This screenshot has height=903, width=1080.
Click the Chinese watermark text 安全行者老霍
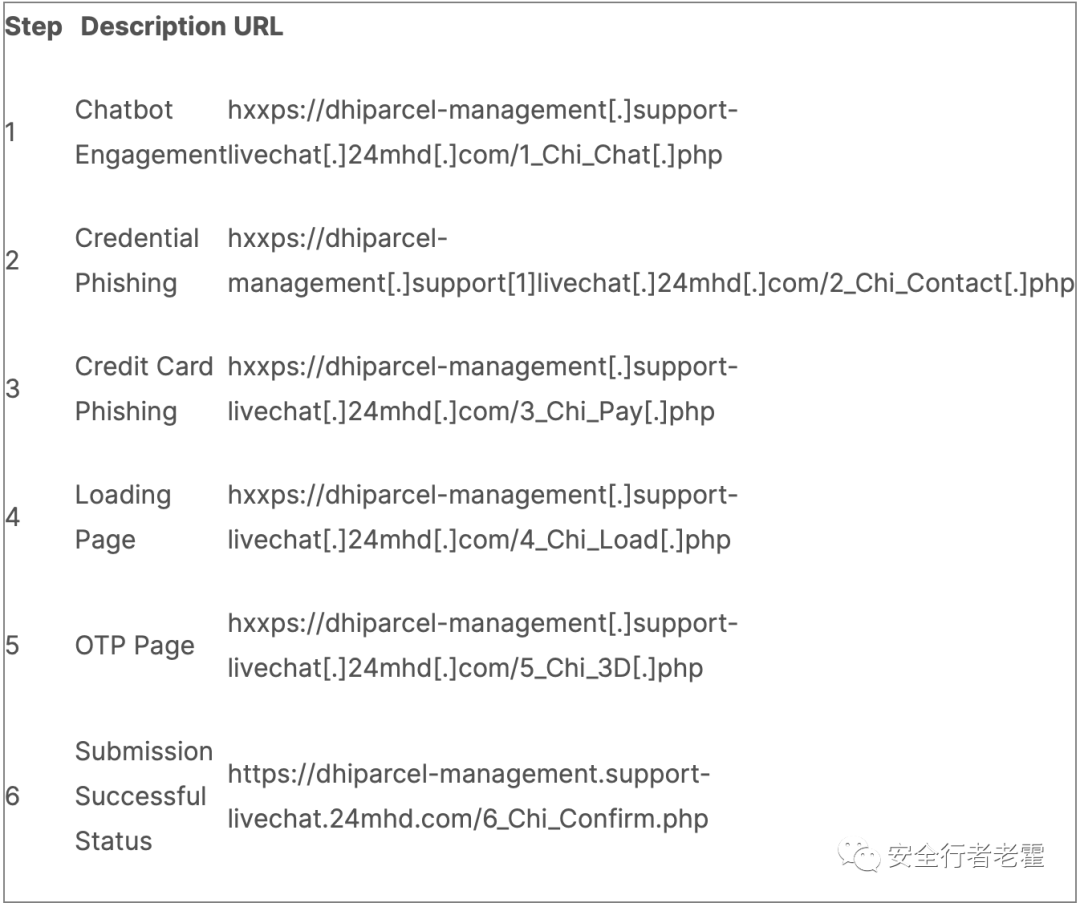click(x=966, y=855)
